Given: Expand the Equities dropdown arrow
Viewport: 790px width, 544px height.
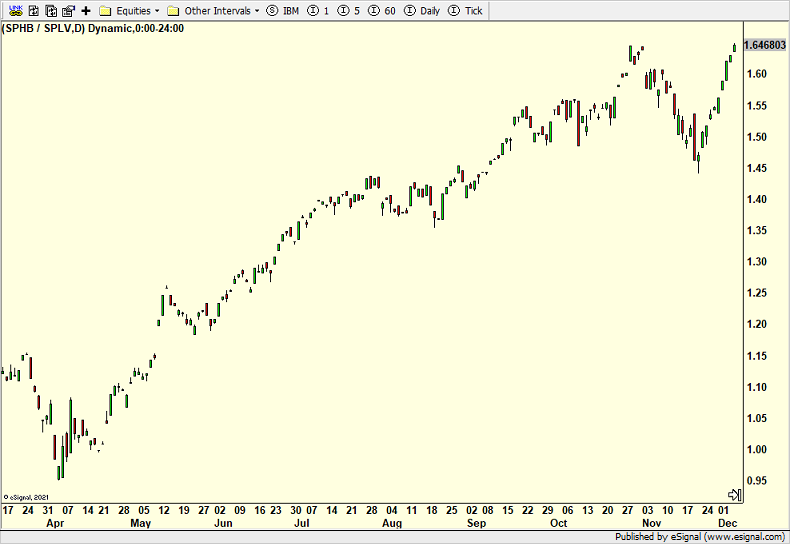Looking at the screenshot, I should [x=158, y=10].
